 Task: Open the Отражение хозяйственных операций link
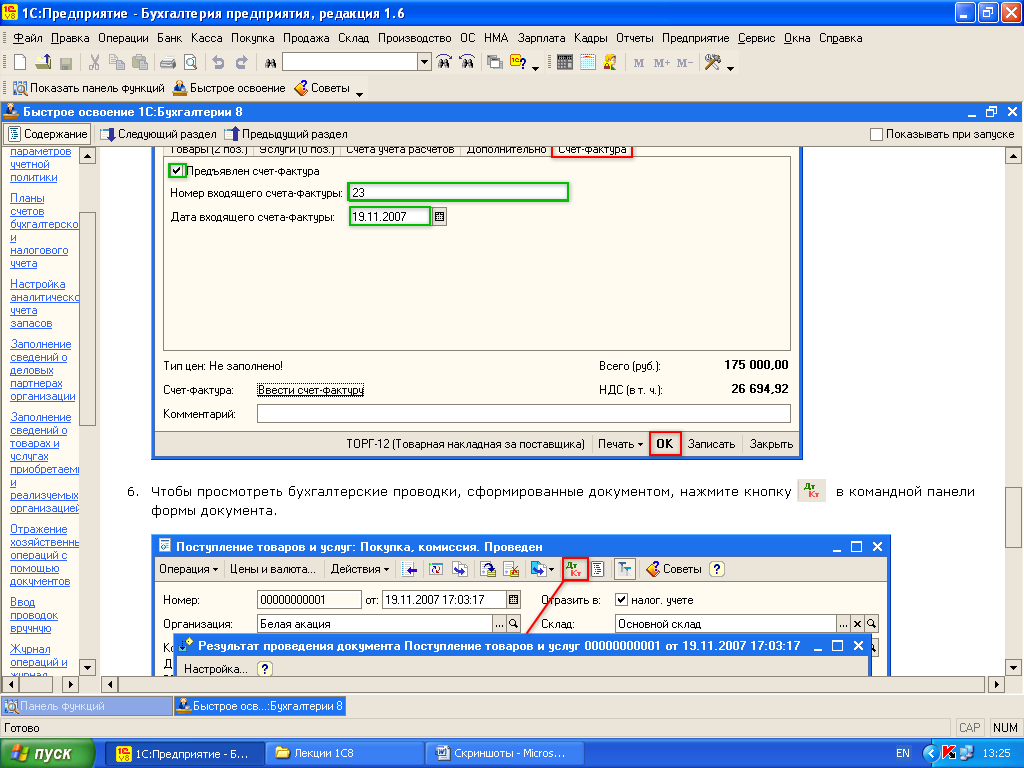click(x=44, y=555)
